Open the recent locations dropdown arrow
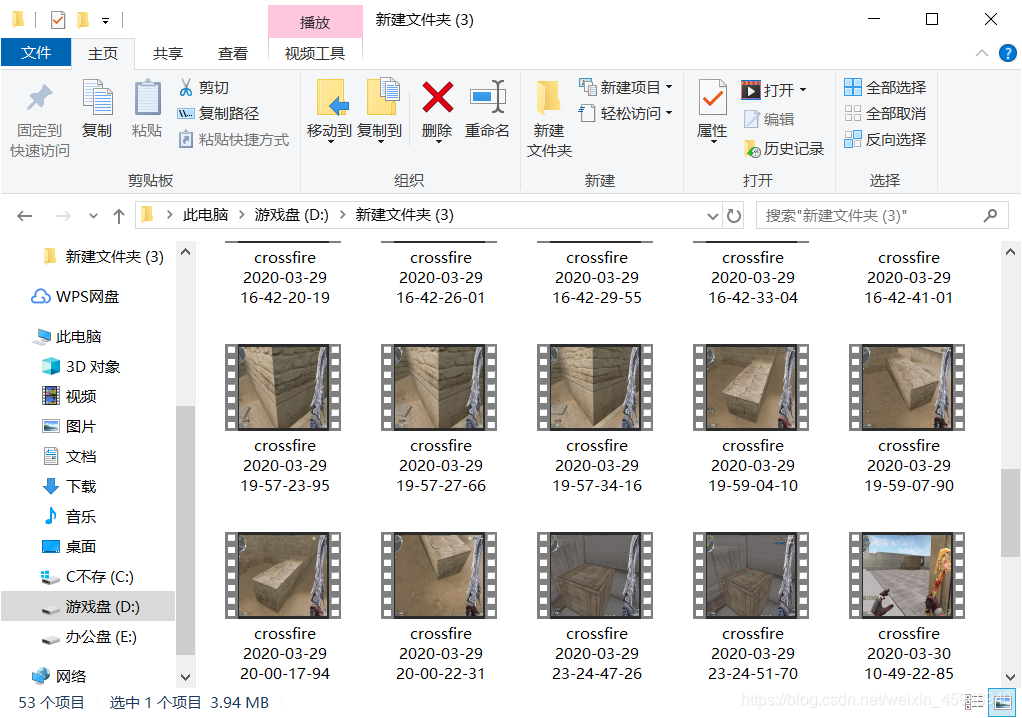Image resolution: width=1022 pixels, height=718 pixels. [x=93, y=216]
